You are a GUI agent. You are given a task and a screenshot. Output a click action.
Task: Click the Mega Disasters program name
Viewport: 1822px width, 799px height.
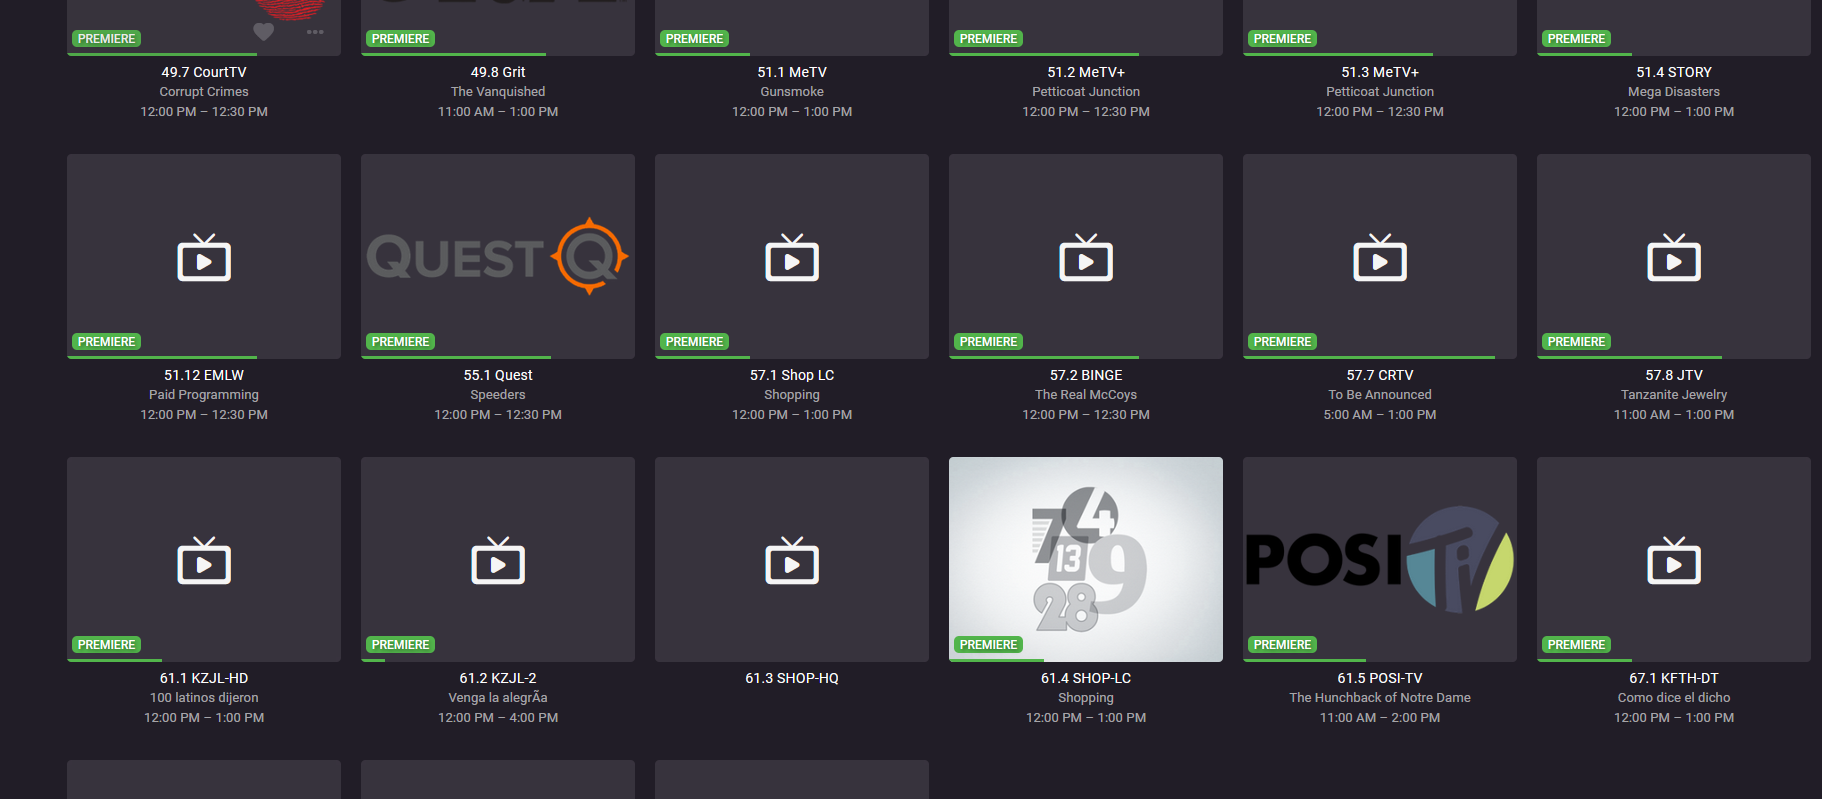[1674, 92]
